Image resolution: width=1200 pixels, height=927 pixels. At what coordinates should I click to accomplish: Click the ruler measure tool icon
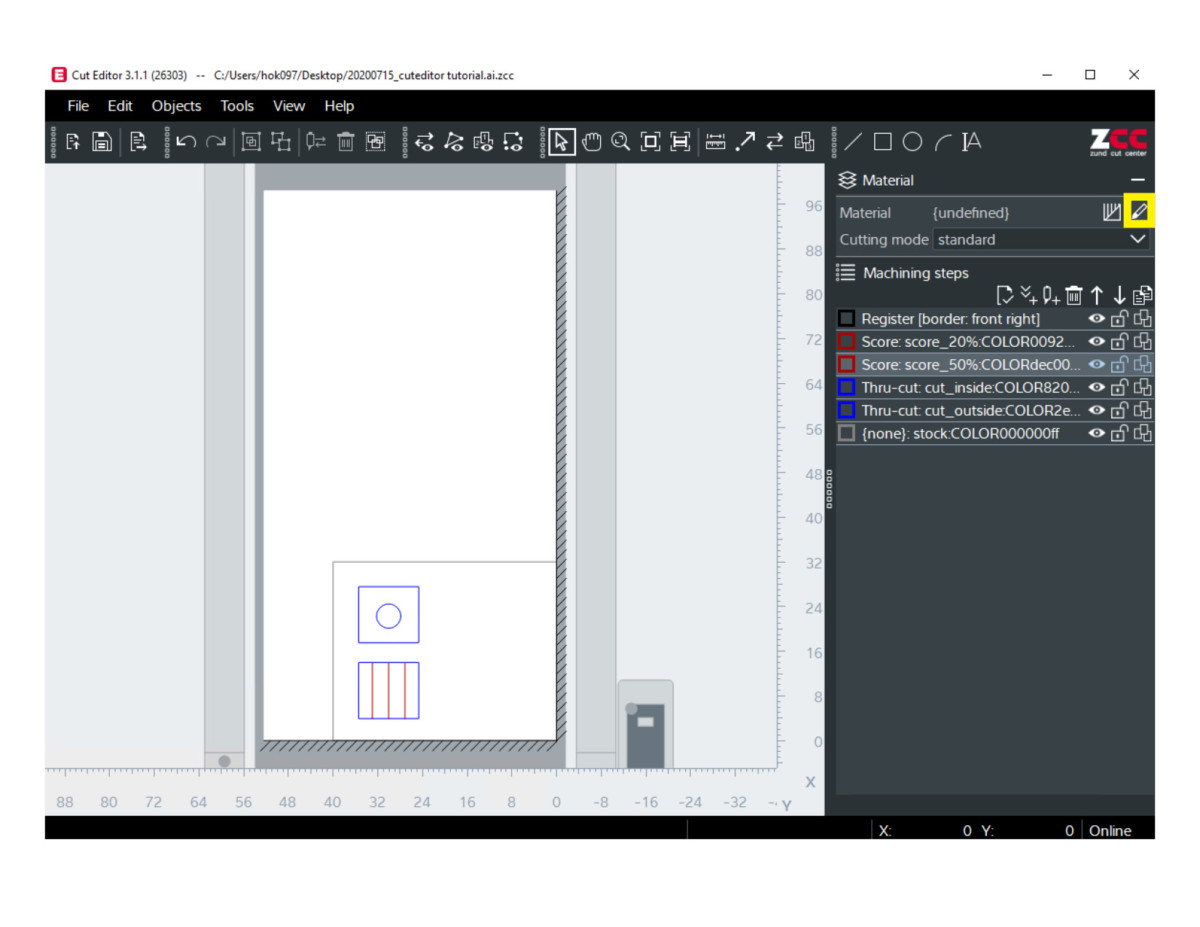pos(715,142)
